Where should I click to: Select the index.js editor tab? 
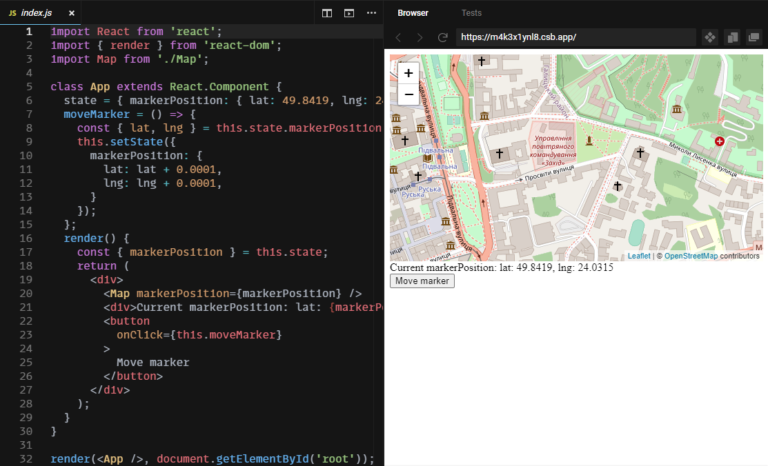(x=36, y=13)
